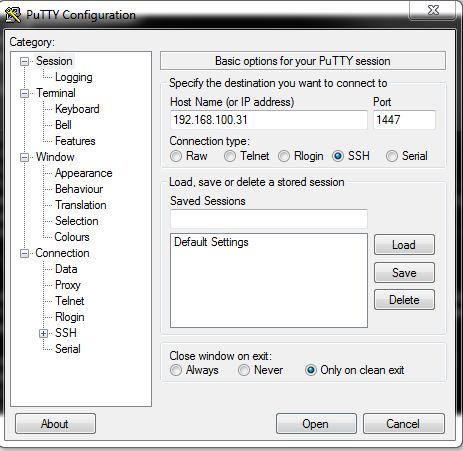The height and width of the screenshot is (451, 463).
Task: Collapse the Connection tree node
Action: 24,253
